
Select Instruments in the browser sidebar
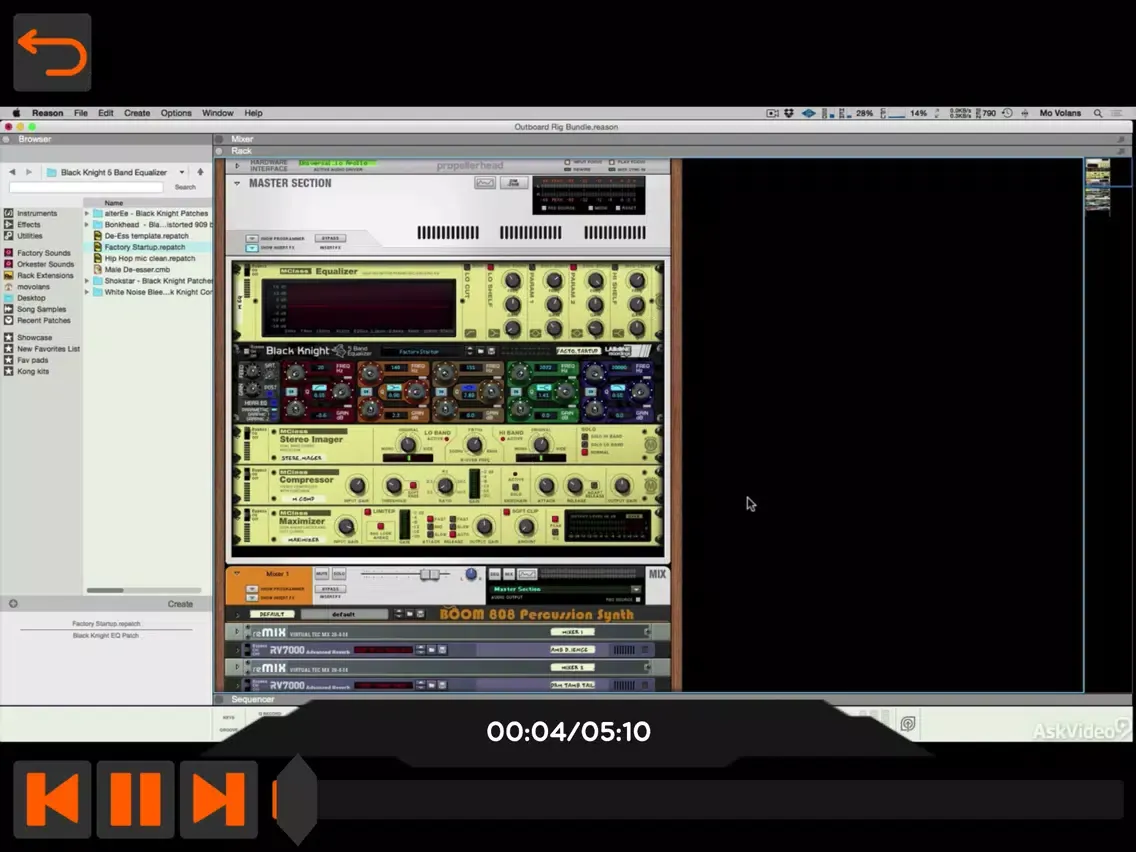[37, 214]
